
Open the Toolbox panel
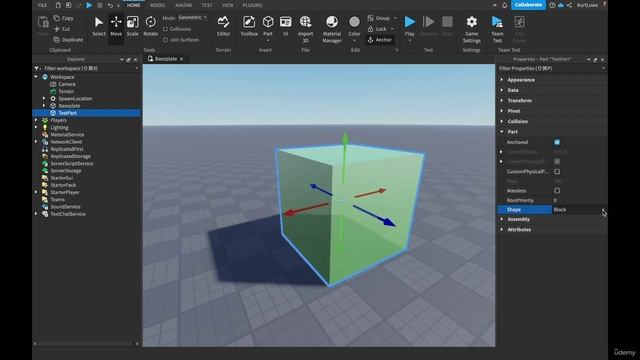tap(249, 26)
